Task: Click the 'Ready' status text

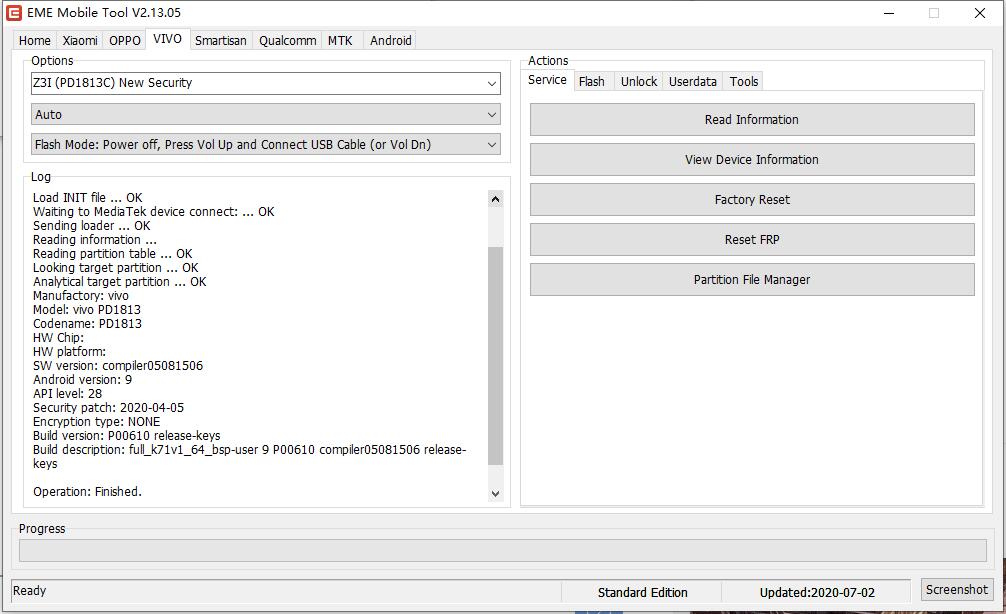Action: (30, 591)
